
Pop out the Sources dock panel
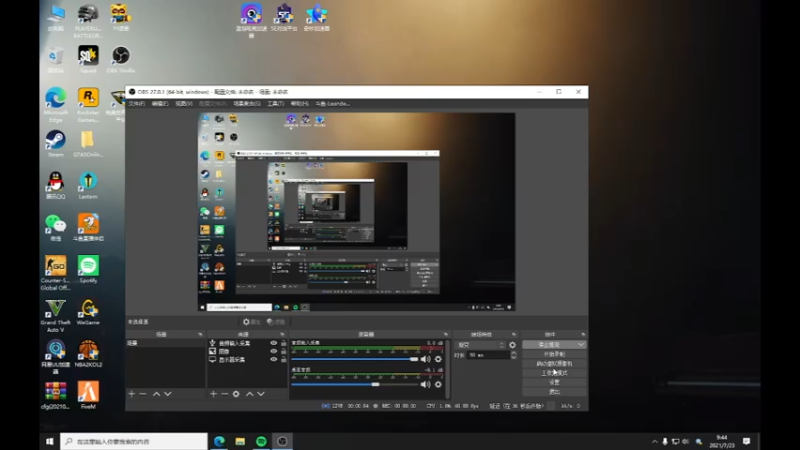coord(282,334)
